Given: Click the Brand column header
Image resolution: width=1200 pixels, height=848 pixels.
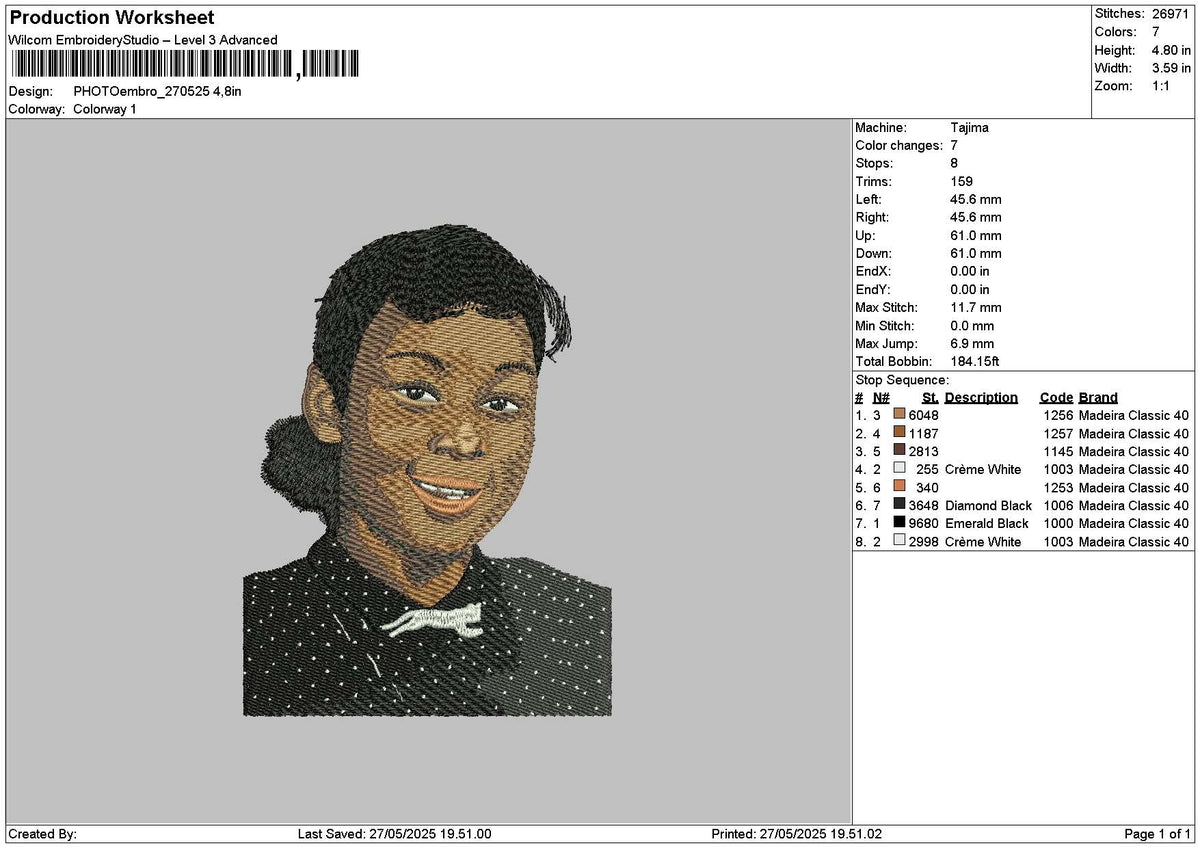Looking at the screenshot, I should 1097,397.
